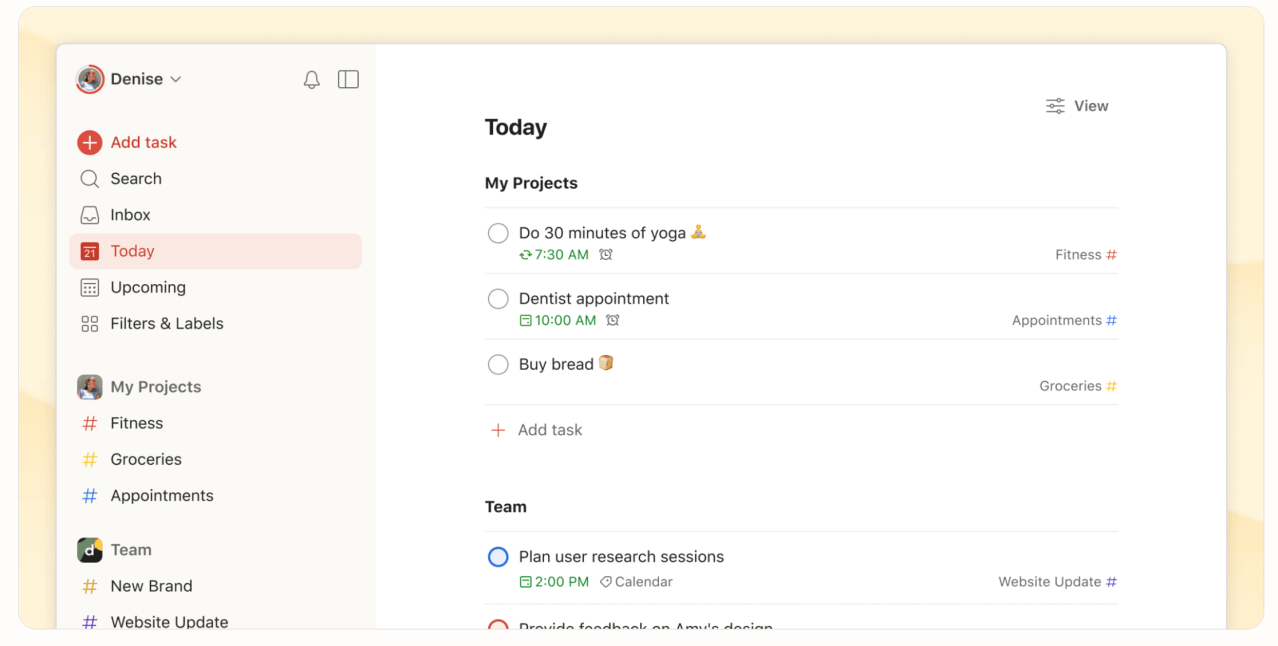
Task: Complete the Do 30 minutes of yoga task
Action: tap(498, 233)
